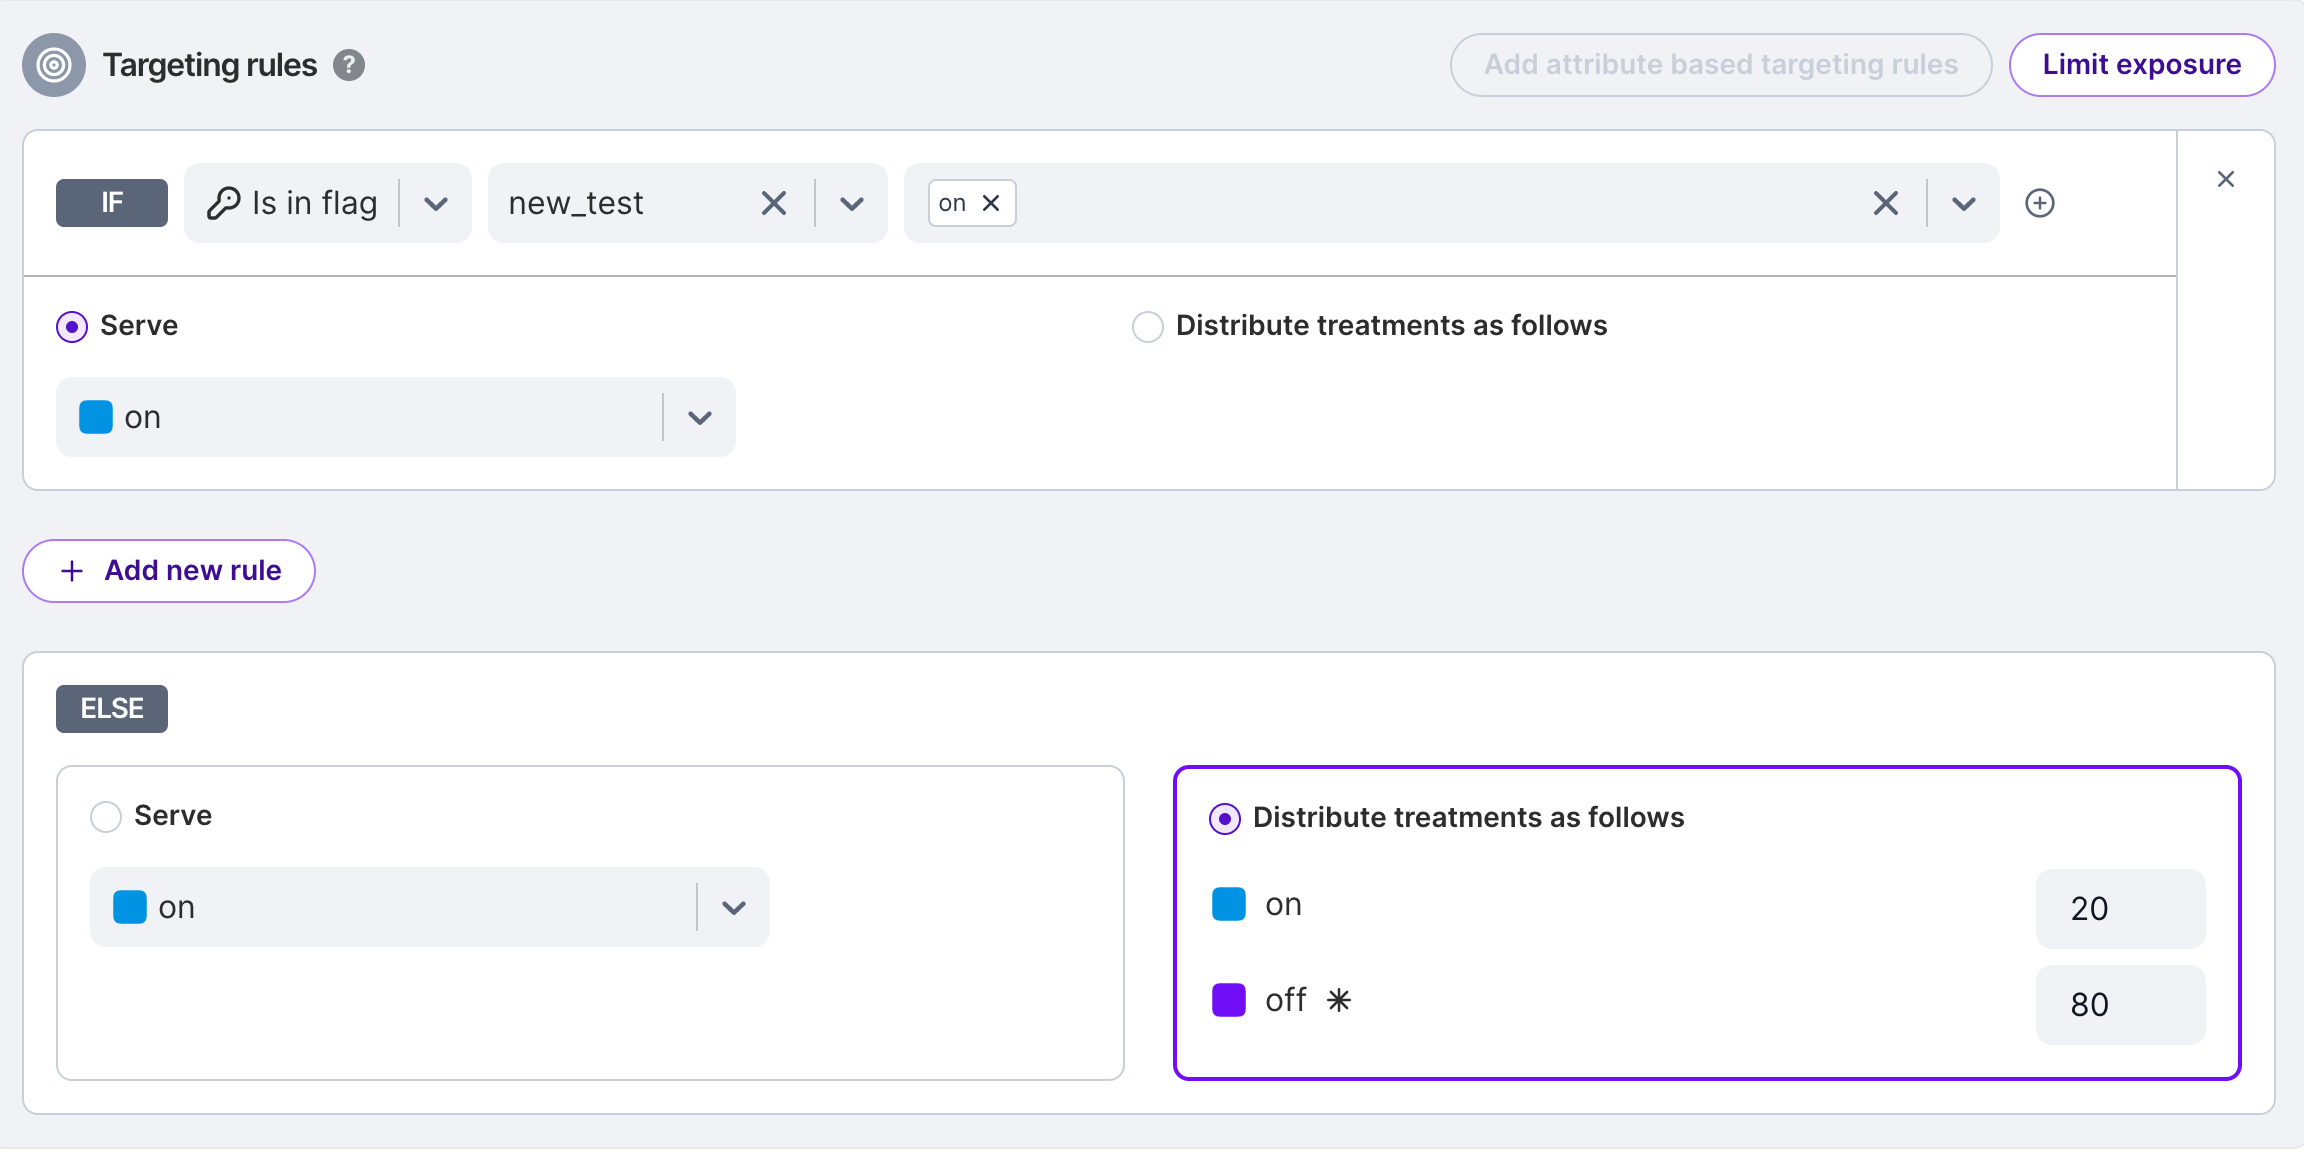This screenshot has width=2304, height=1164.
Task: Select Distribute treatments radio in IF rule
Action: [x=1148, y=327]
